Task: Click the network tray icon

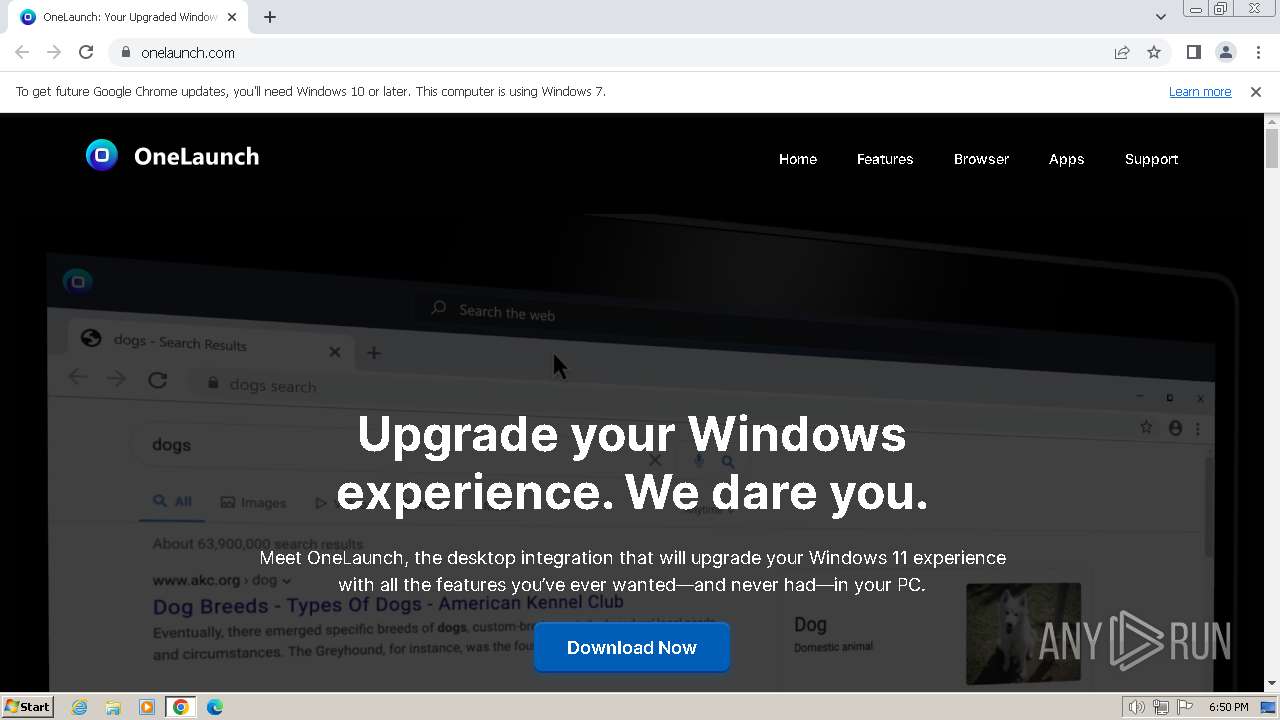Action: 1161,707
